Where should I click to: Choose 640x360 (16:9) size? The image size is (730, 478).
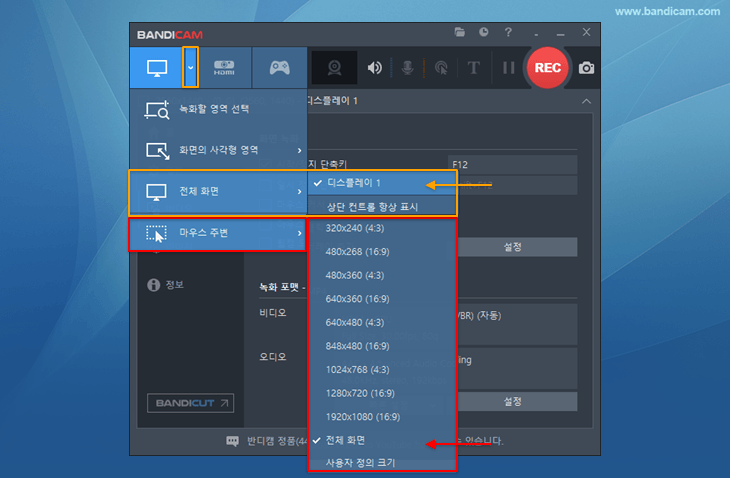[x=382, y=299]
